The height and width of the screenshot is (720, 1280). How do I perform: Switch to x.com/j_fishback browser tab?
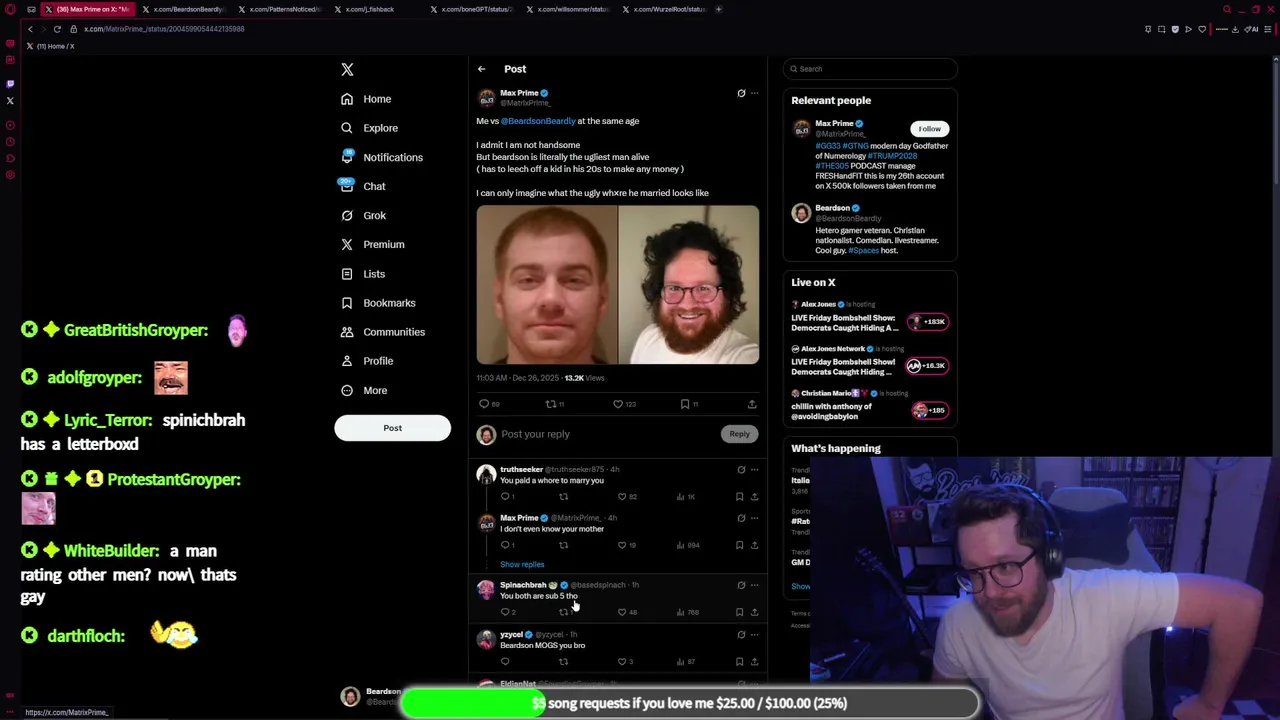coord(368,9)
